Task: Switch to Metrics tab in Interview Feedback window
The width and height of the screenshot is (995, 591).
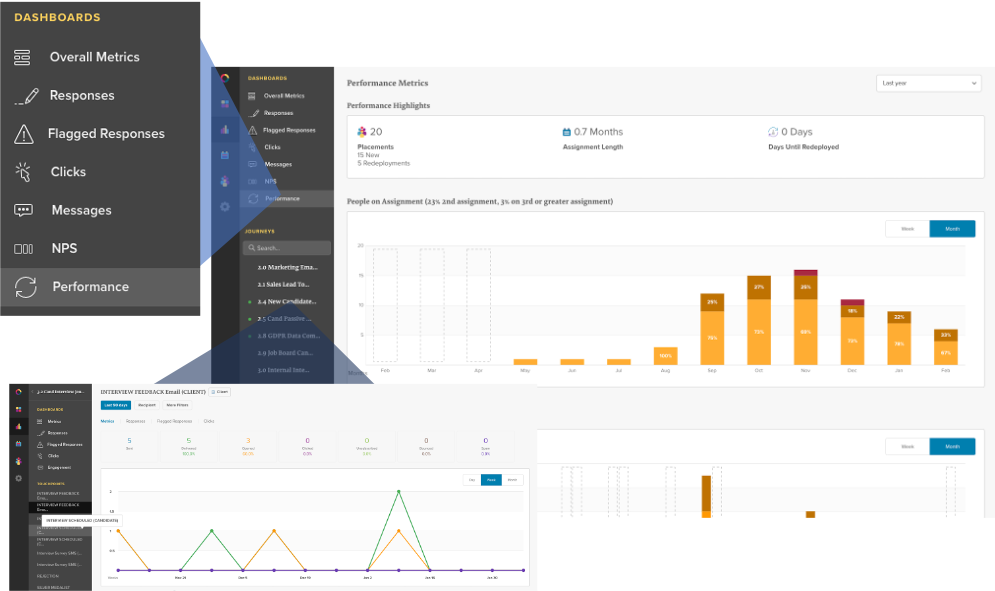Action: (x=107, y=421)
